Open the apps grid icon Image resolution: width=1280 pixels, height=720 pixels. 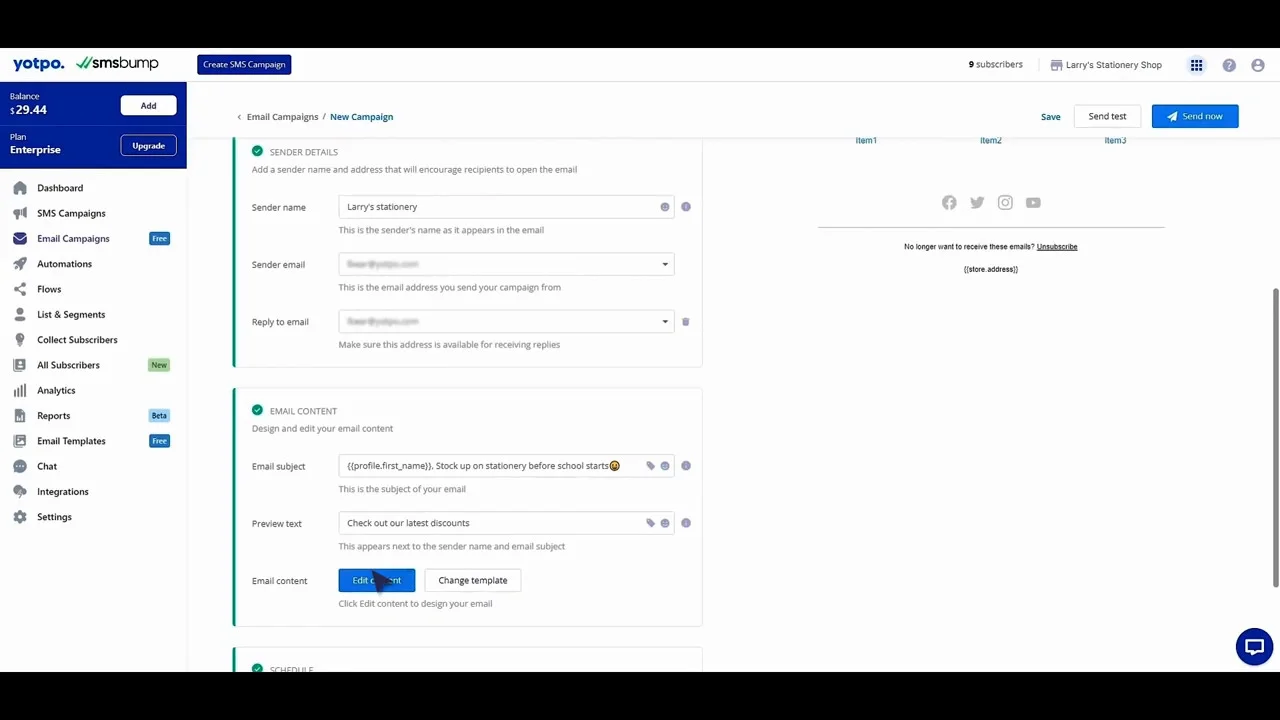[1196, 65]
